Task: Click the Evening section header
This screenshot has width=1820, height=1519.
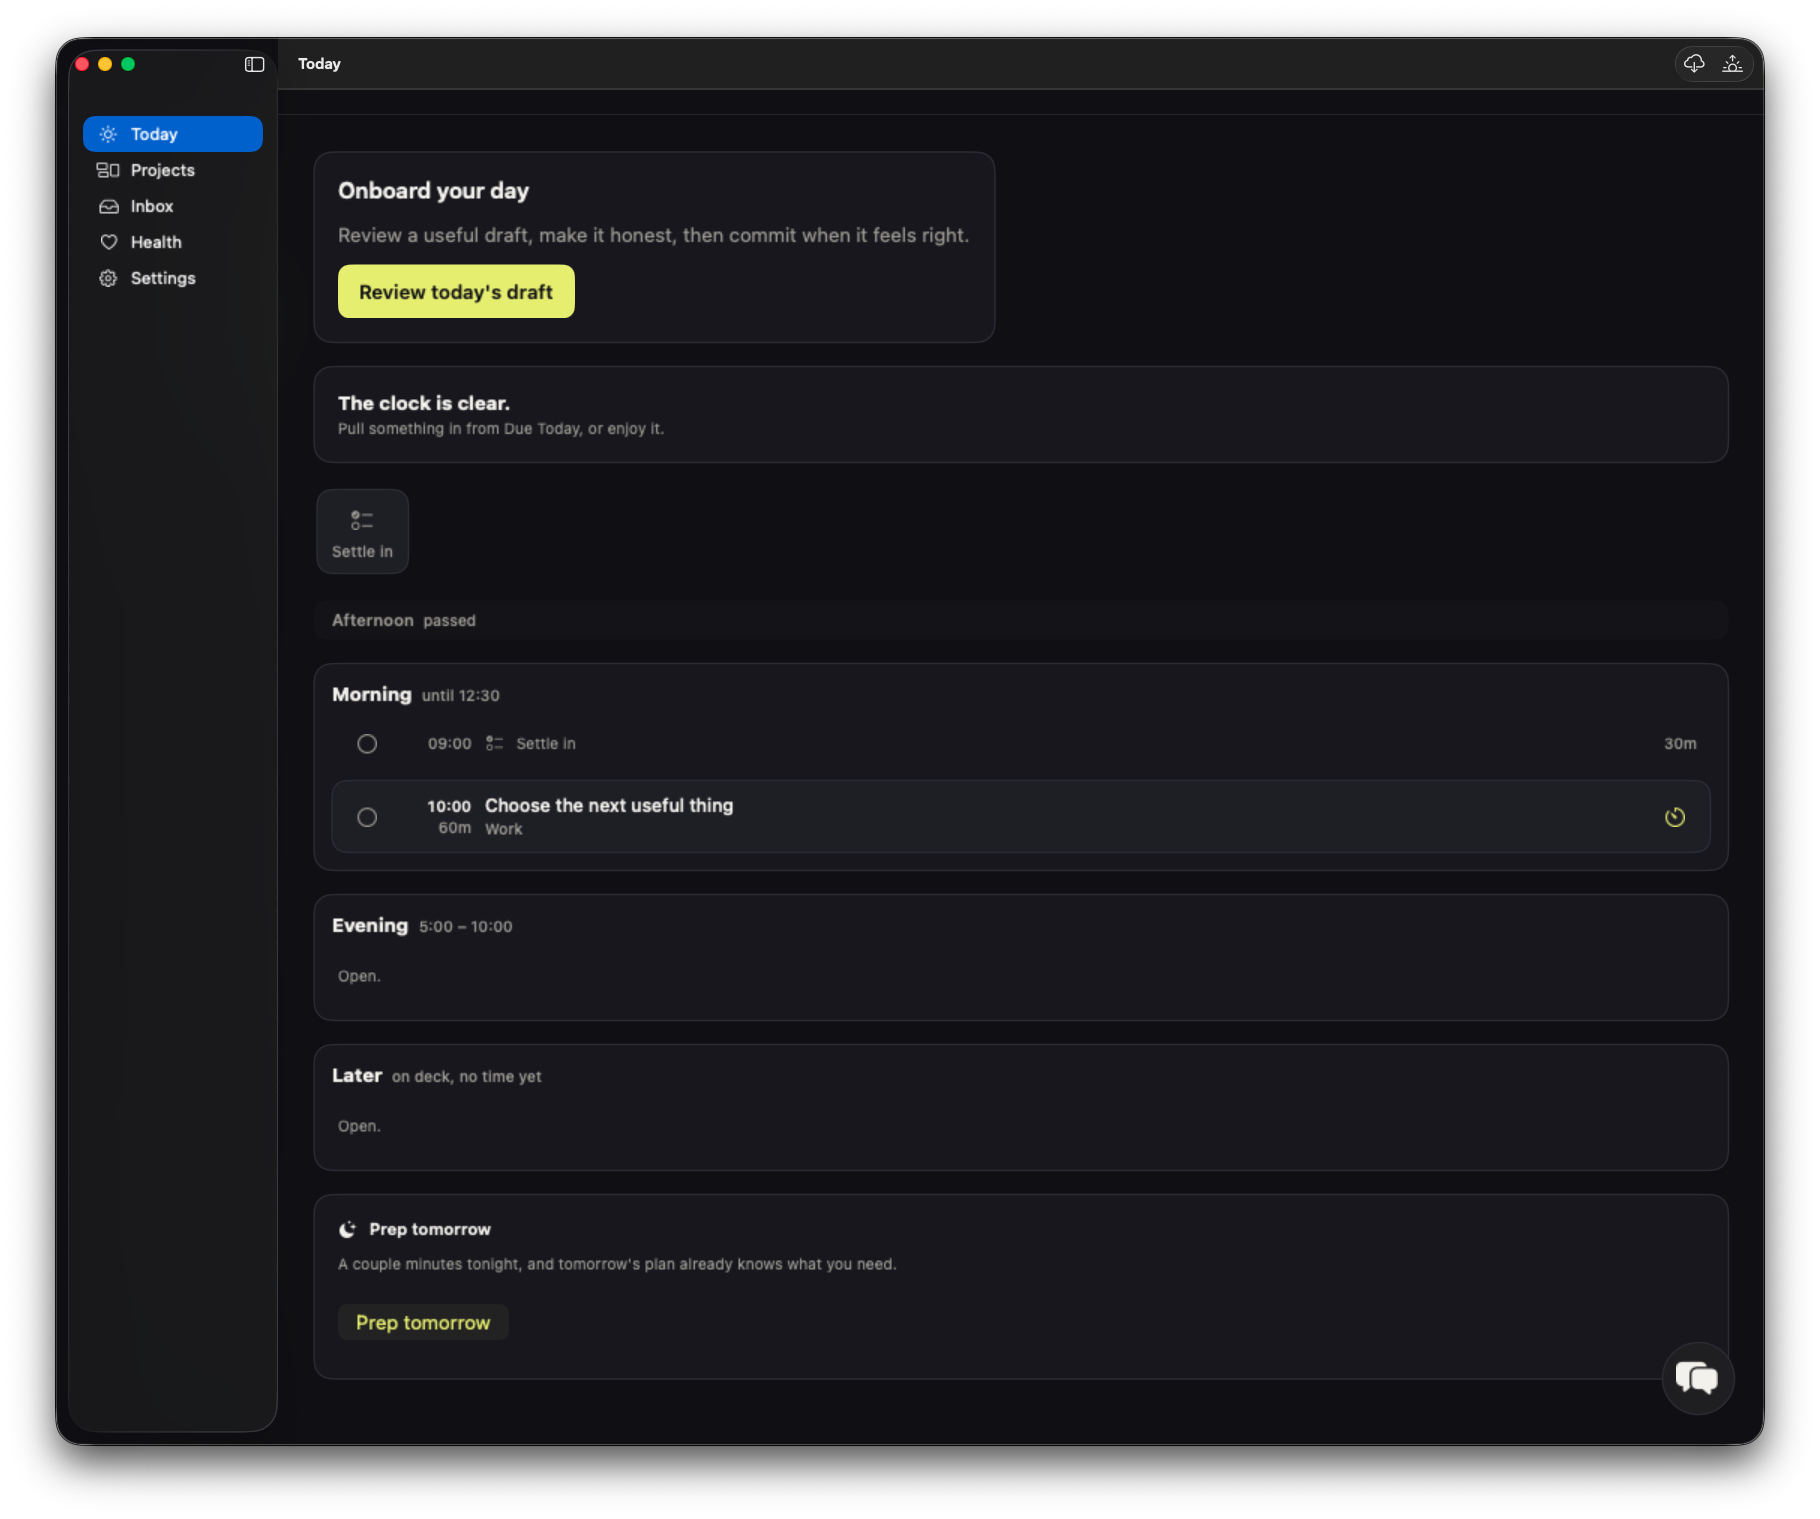Action: pyautogui.click(x=422, y=926)
